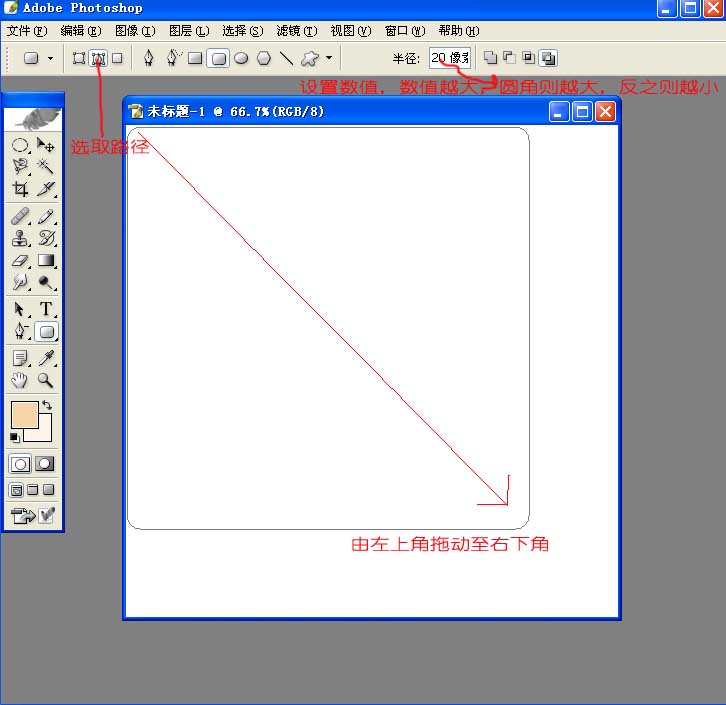726x705 pixels.
Task: Click the feather logo atop the toolbox
Action: tap(33, 119)
